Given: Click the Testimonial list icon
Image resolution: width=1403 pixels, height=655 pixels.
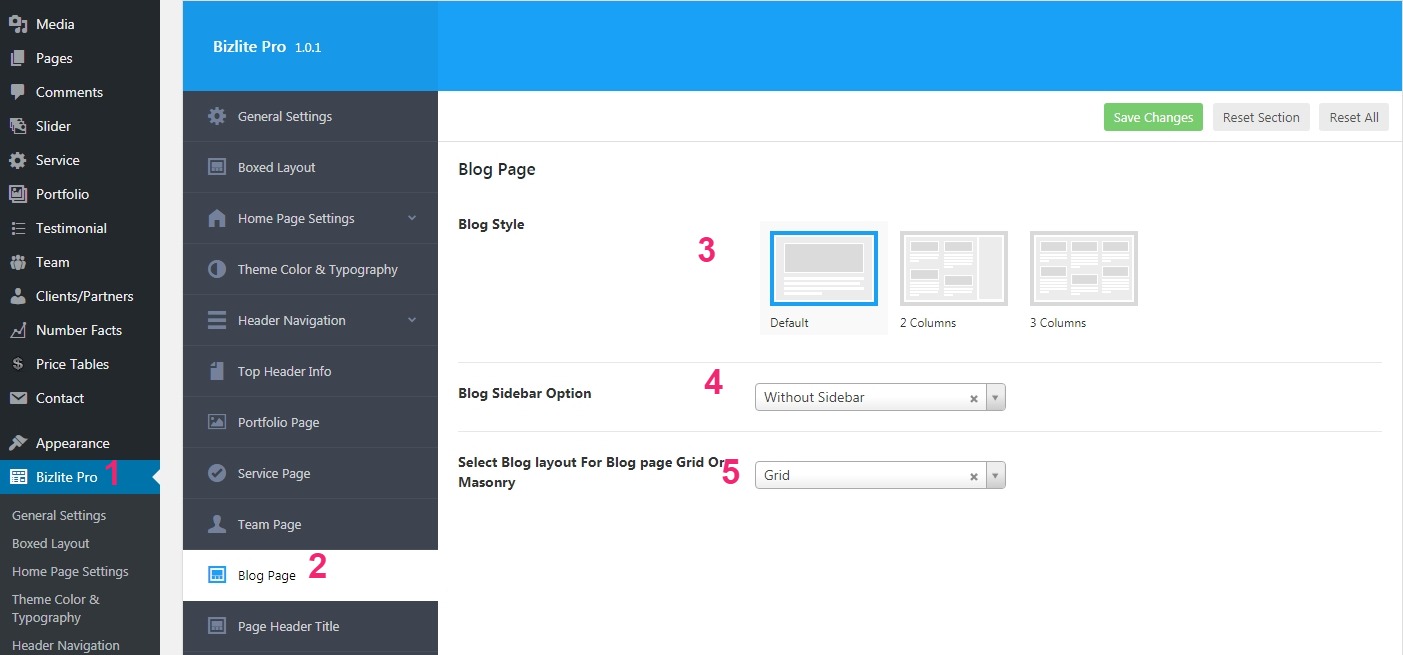Looking at the screenshot, I should pos(18,228).
